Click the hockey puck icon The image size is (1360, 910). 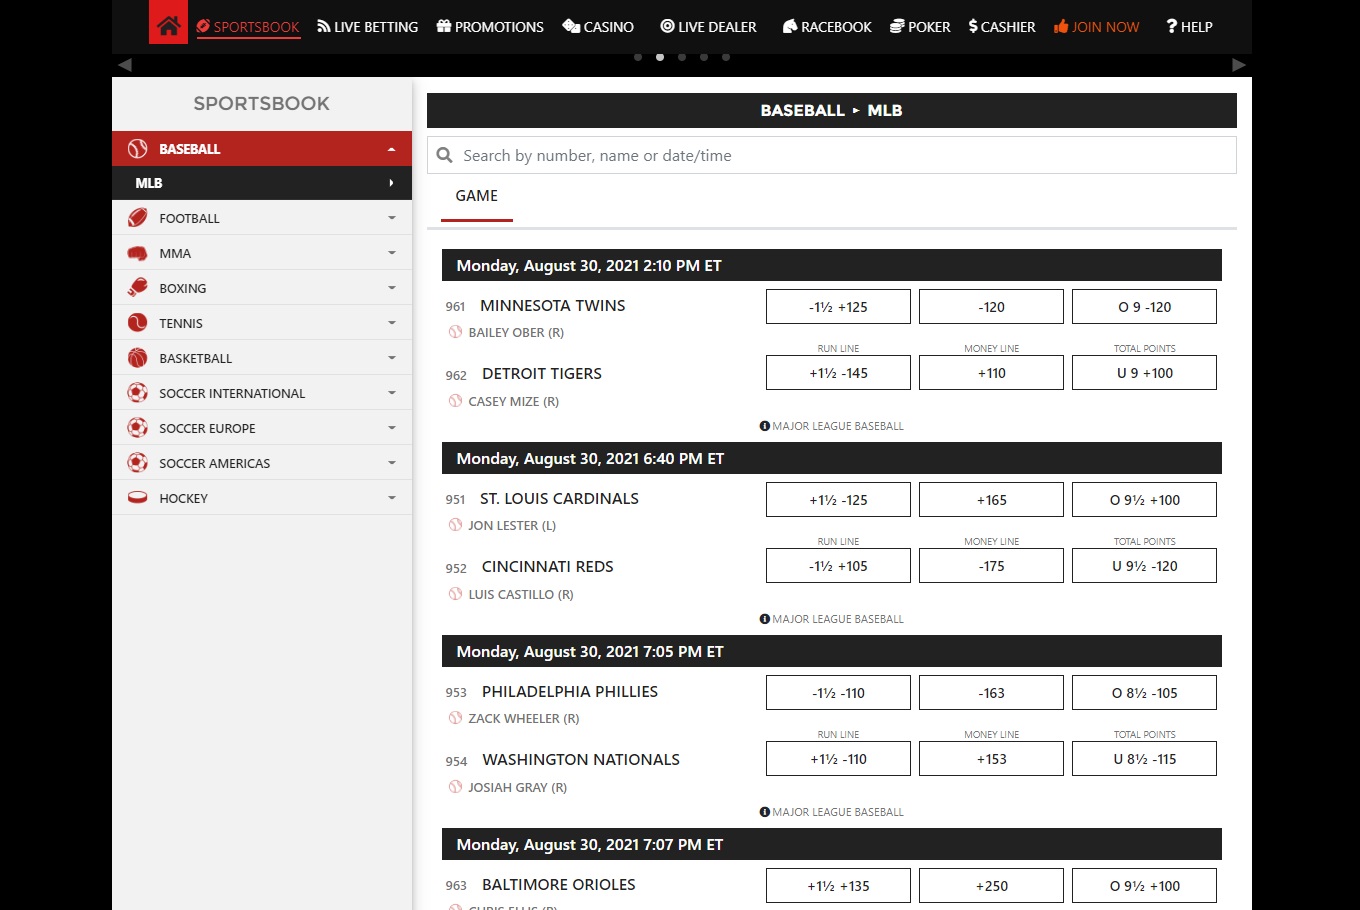(138, 498)
